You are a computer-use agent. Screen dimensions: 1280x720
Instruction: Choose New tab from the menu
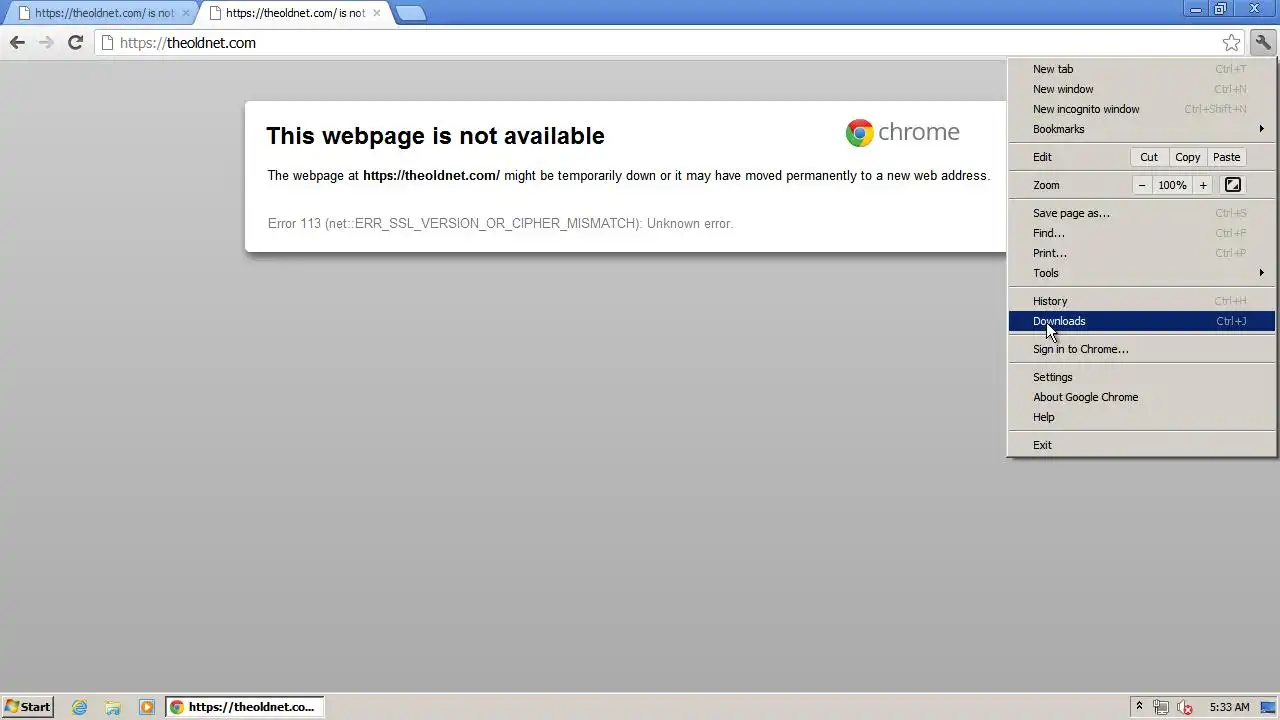tap(1141, 69)
